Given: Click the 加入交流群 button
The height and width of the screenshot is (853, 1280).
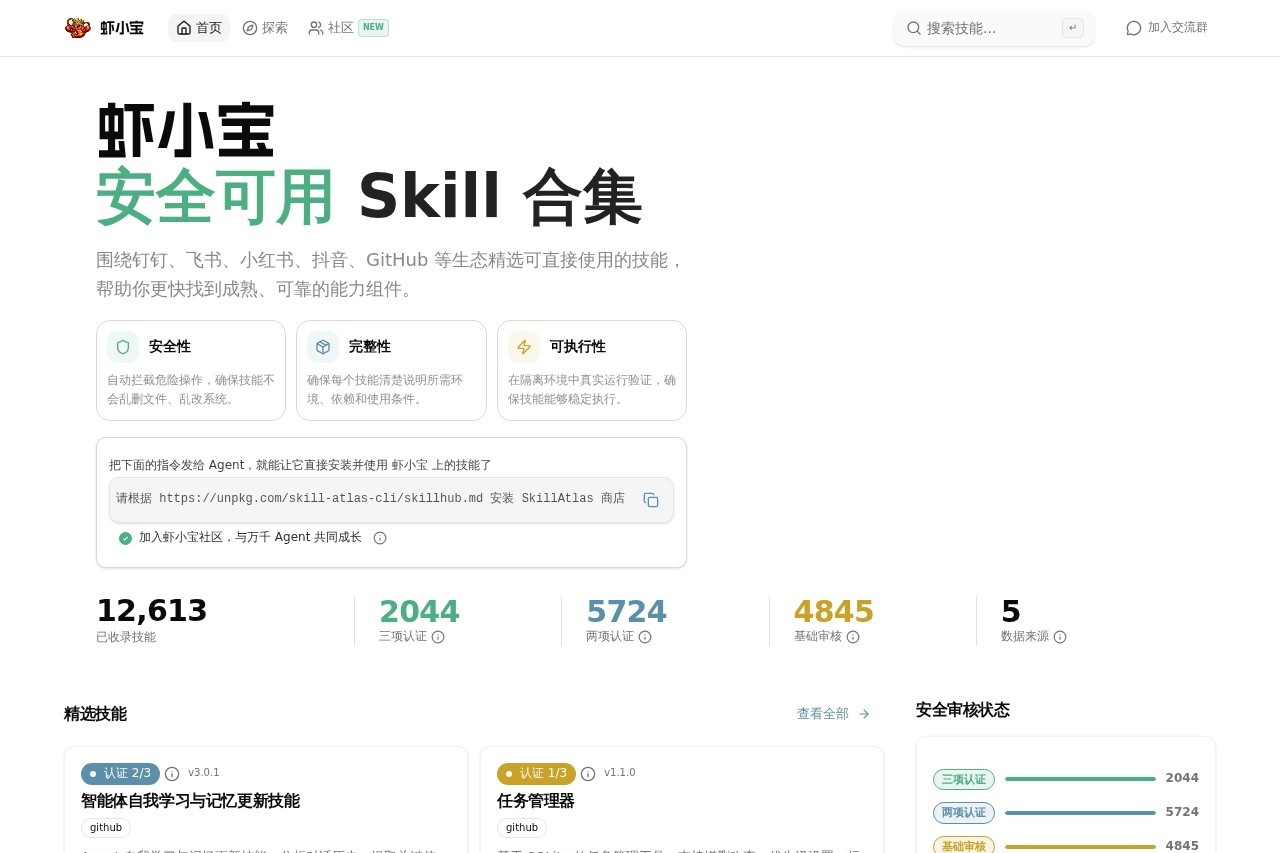Looking at the screenshot, I should pyautogui.click(x=1167, y=28).
